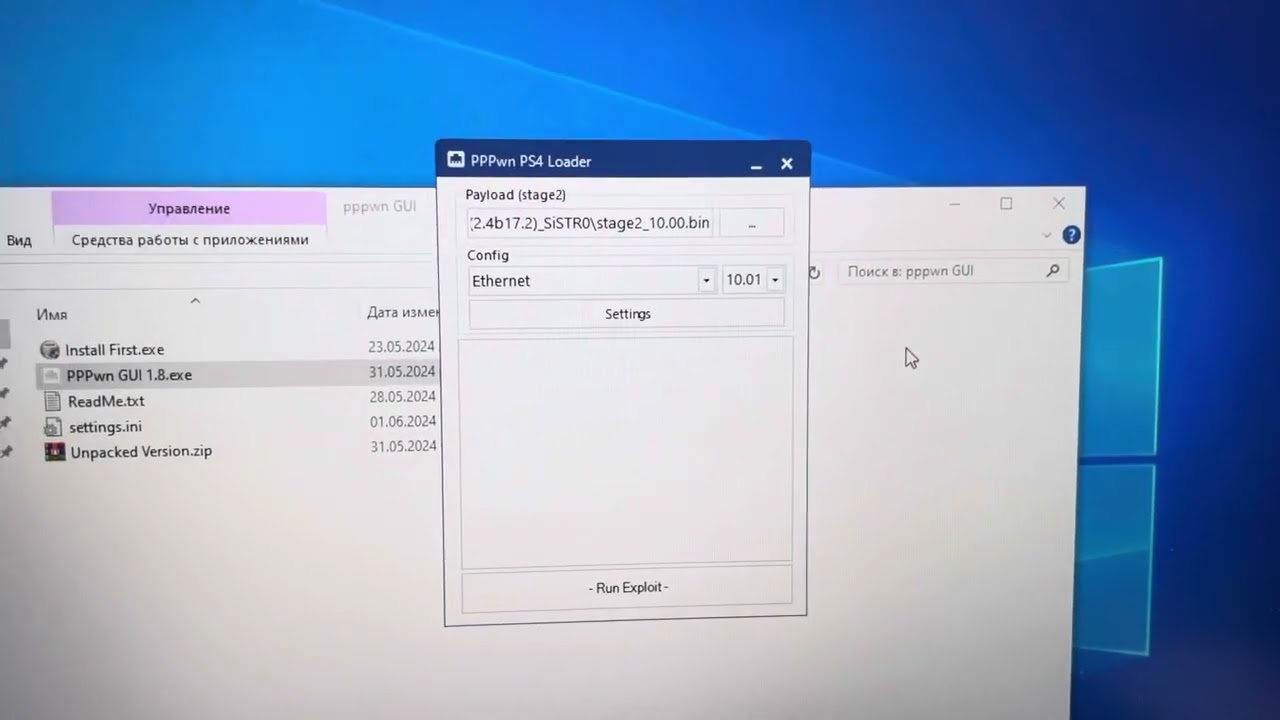Click the refresh icon beside the Explorer search box
The width and height of the screenshot is (1280, 720).
pos(814,272)
